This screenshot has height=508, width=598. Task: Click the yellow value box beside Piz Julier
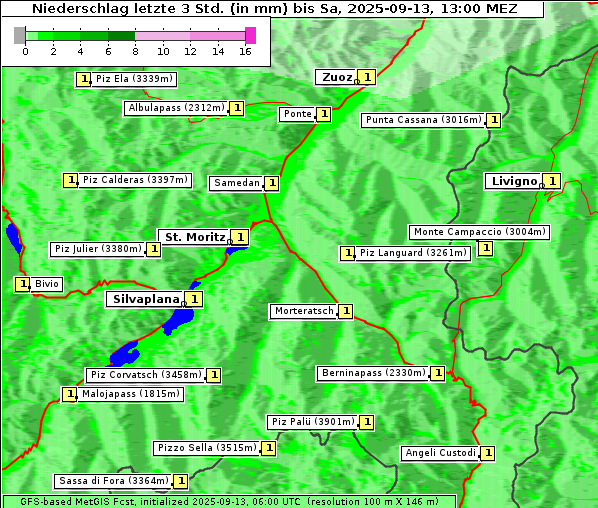(154, 249)
